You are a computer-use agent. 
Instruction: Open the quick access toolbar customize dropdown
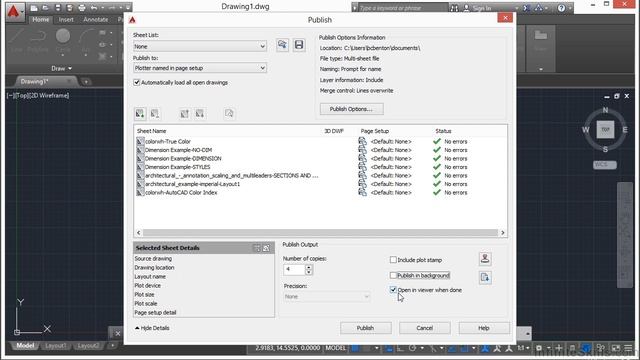128,8
